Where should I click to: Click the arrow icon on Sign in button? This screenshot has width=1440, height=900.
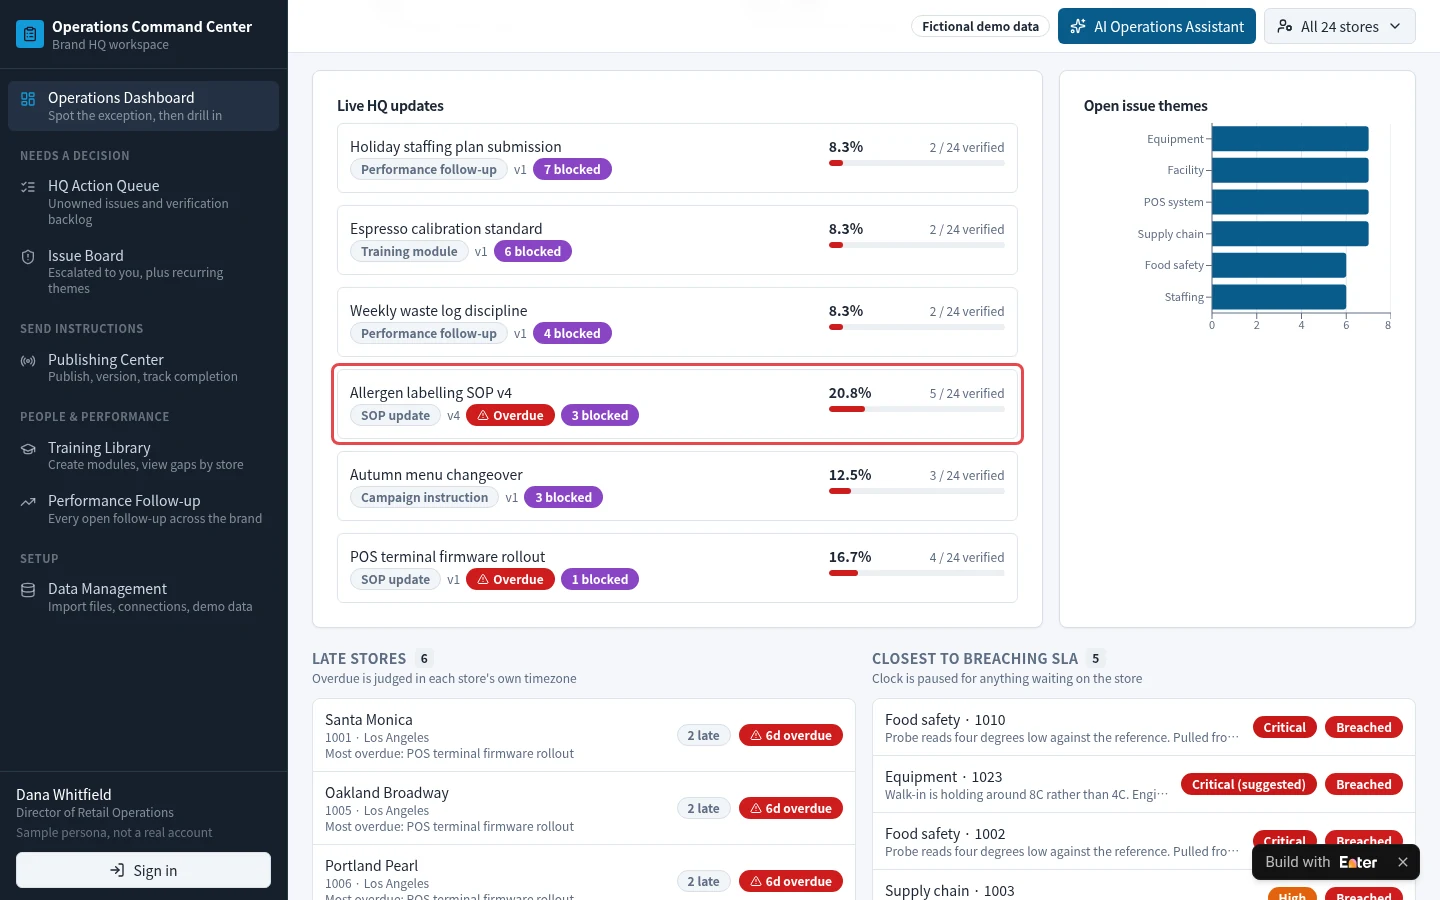(118, 871)
